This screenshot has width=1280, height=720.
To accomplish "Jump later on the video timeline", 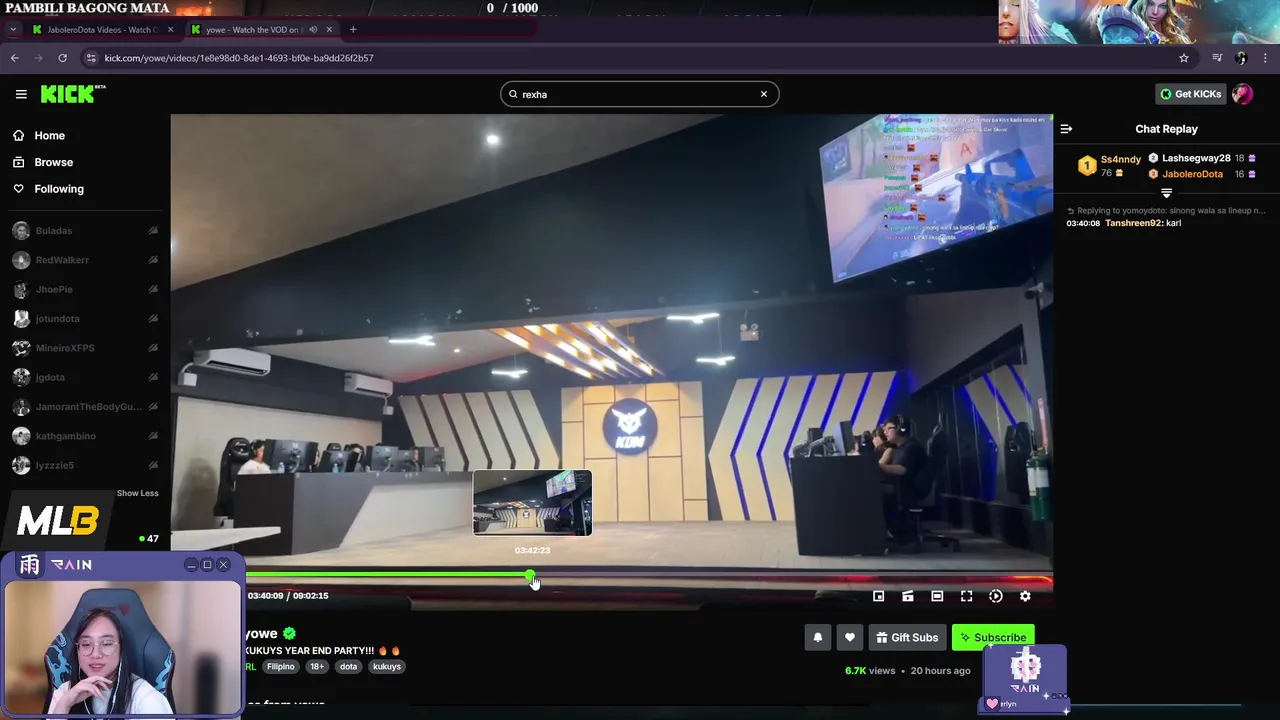I will click(x=790, y=575).
